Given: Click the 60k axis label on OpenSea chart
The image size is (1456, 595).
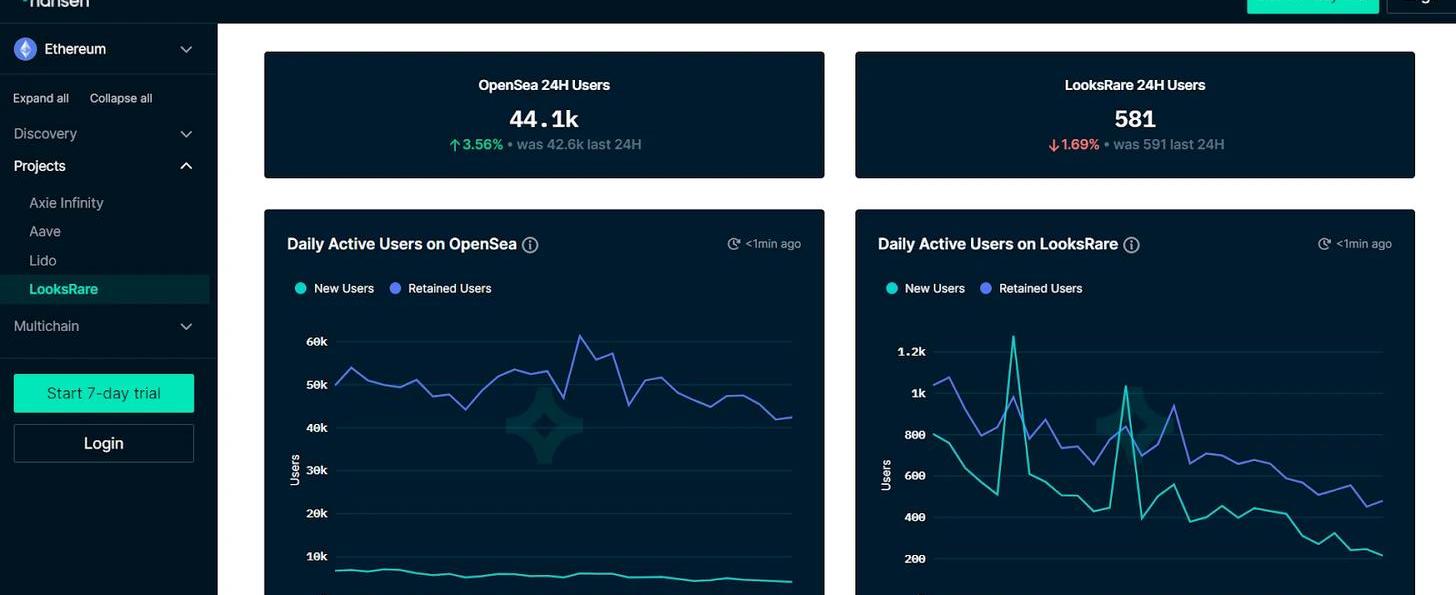Looking at the screenshot, I should pos(317,342).
